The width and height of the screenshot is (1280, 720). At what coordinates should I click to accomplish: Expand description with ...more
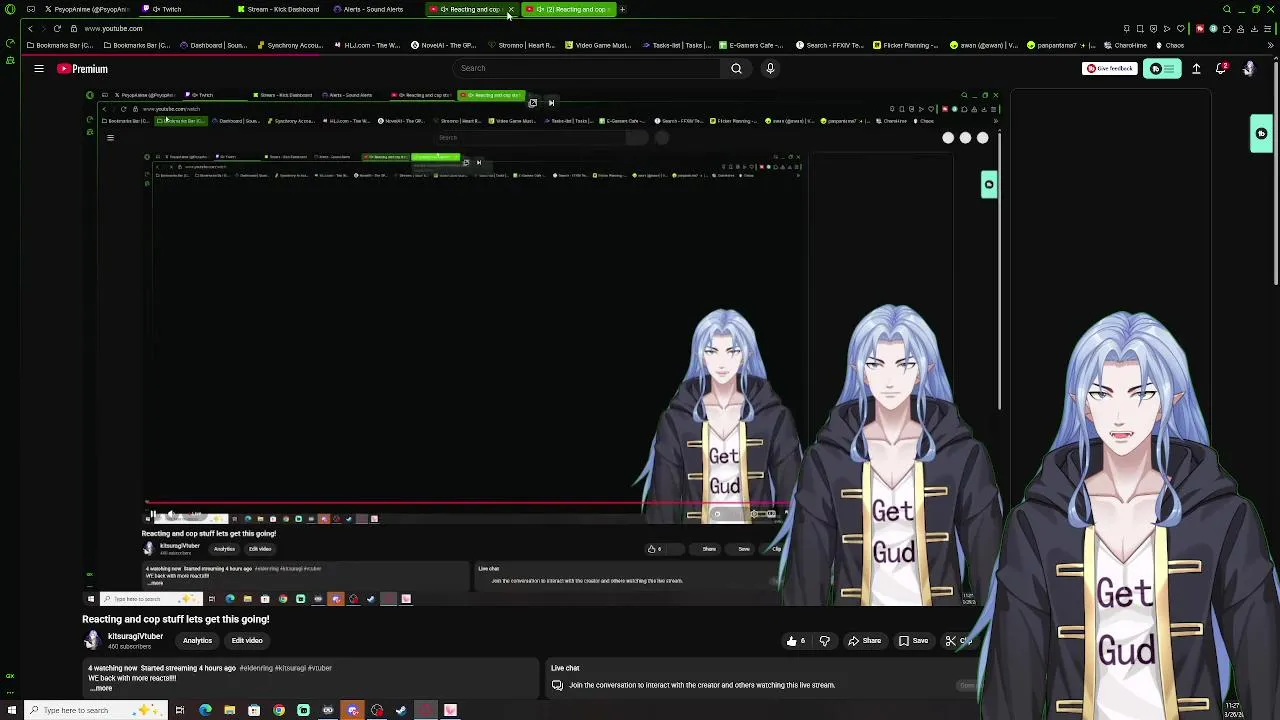(101, 688)
